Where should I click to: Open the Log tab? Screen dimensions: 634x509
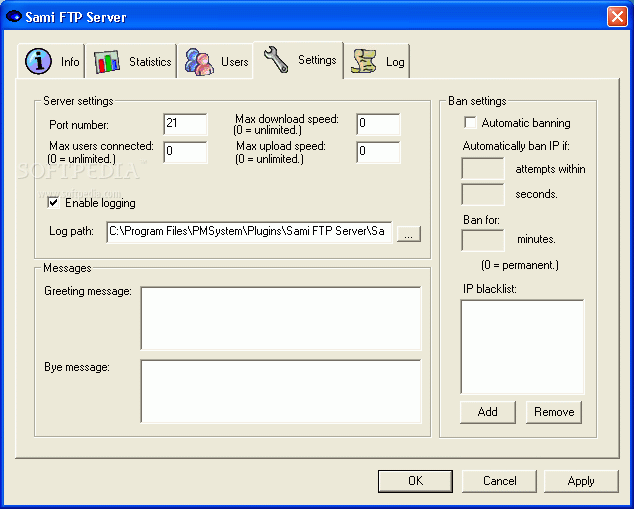point(377,61)
